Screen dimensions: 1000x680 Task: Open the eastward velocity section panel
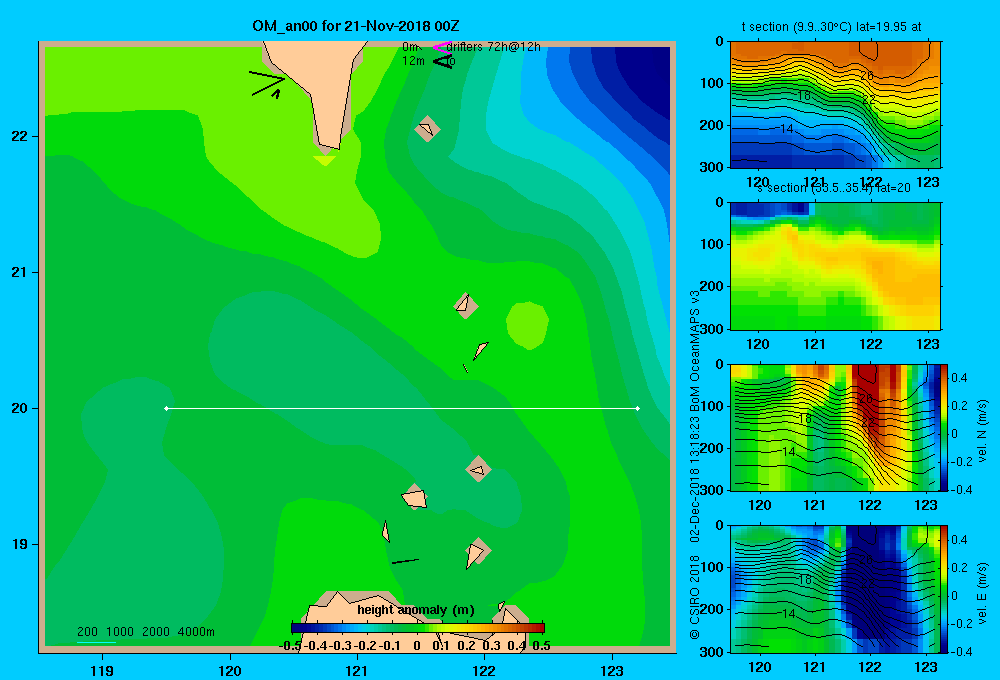coord(835,589)
